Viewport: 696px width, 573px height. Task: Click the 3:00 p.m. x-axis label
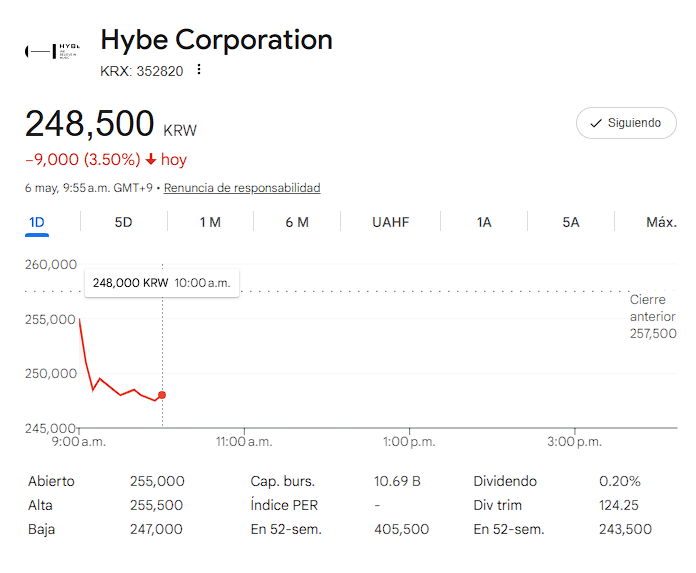coord(574,442)
